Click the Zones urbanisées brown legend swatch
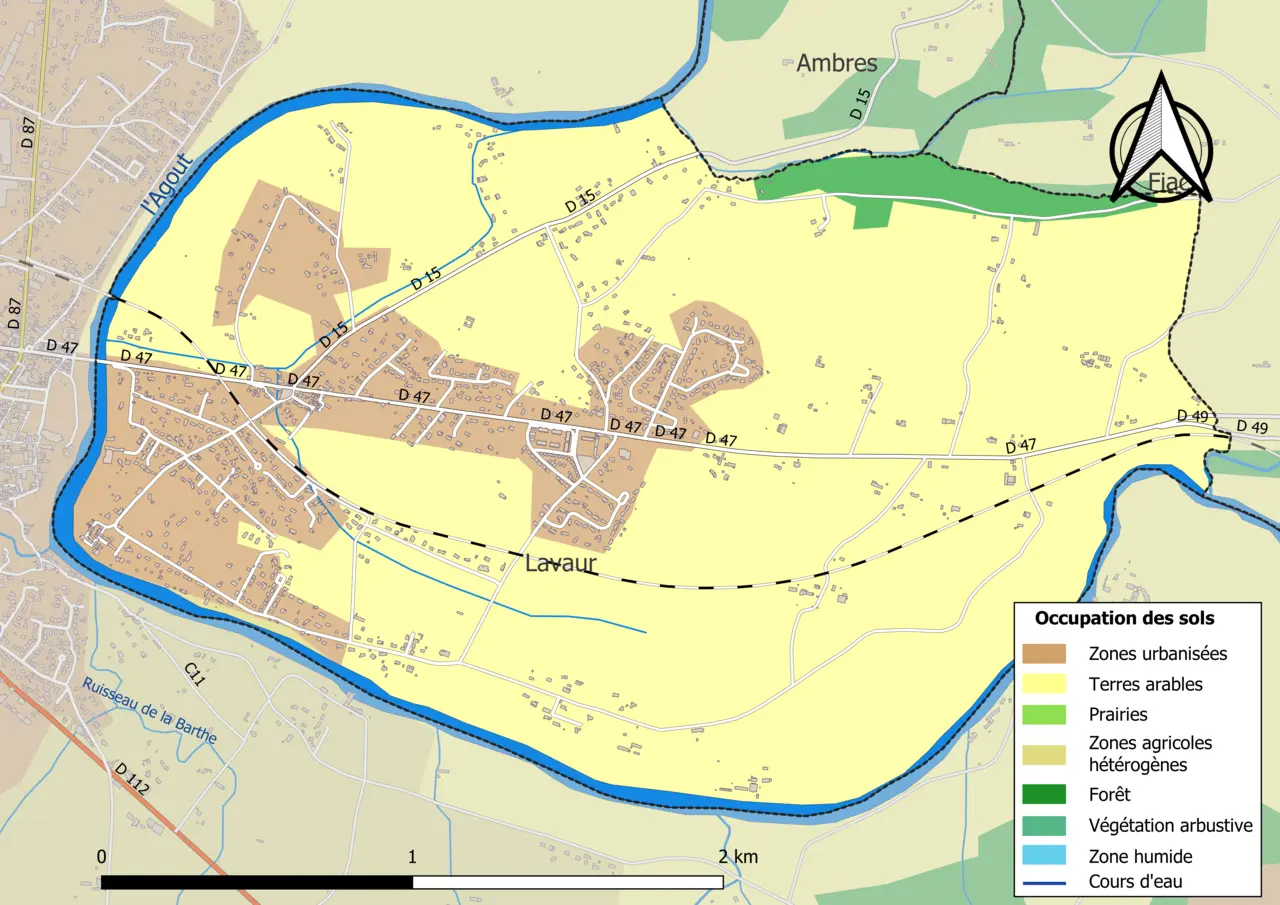The image size is (1280, 905). click(1045, 654)
